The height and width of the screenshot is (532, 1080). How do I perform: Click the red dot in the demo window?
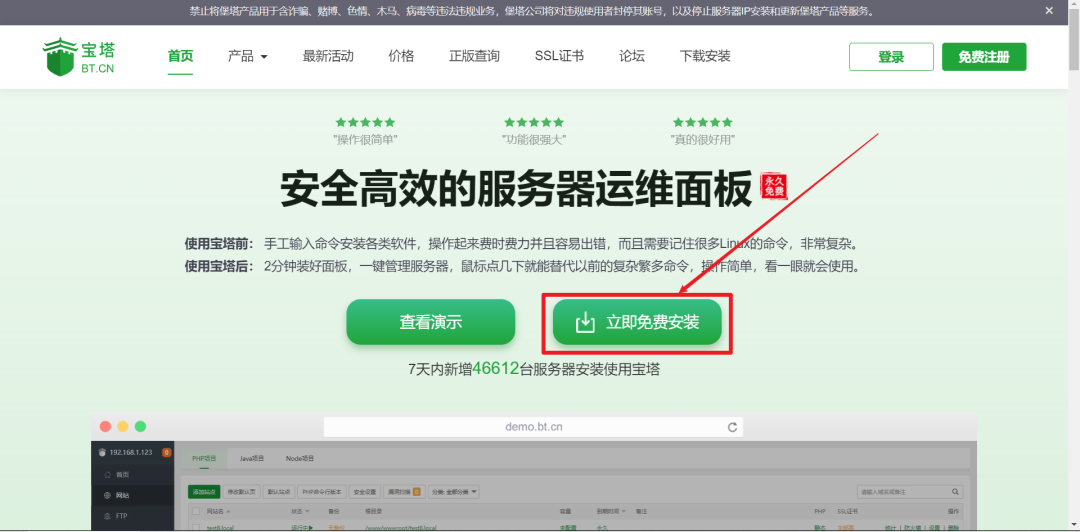point(105,427)
